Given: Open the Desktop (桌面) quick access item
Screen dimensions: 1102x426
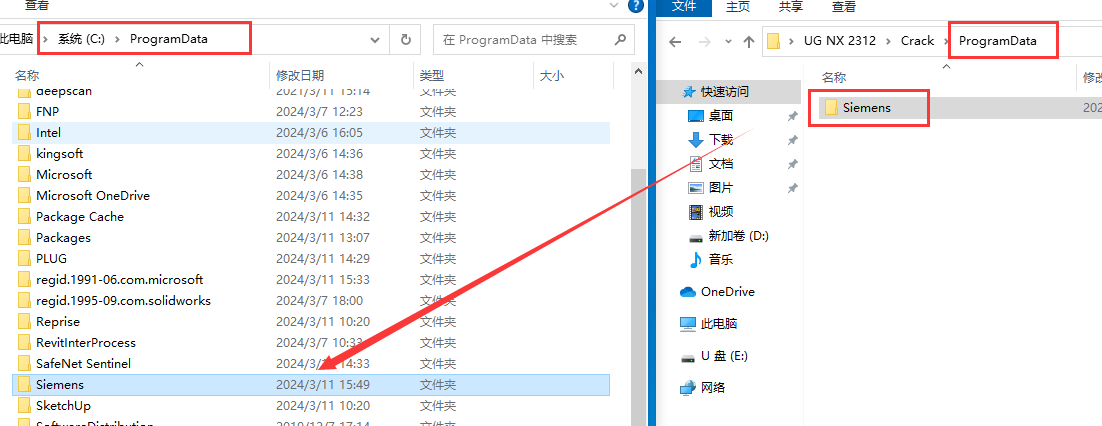Looking at the screenshot, I should point(720,116).
